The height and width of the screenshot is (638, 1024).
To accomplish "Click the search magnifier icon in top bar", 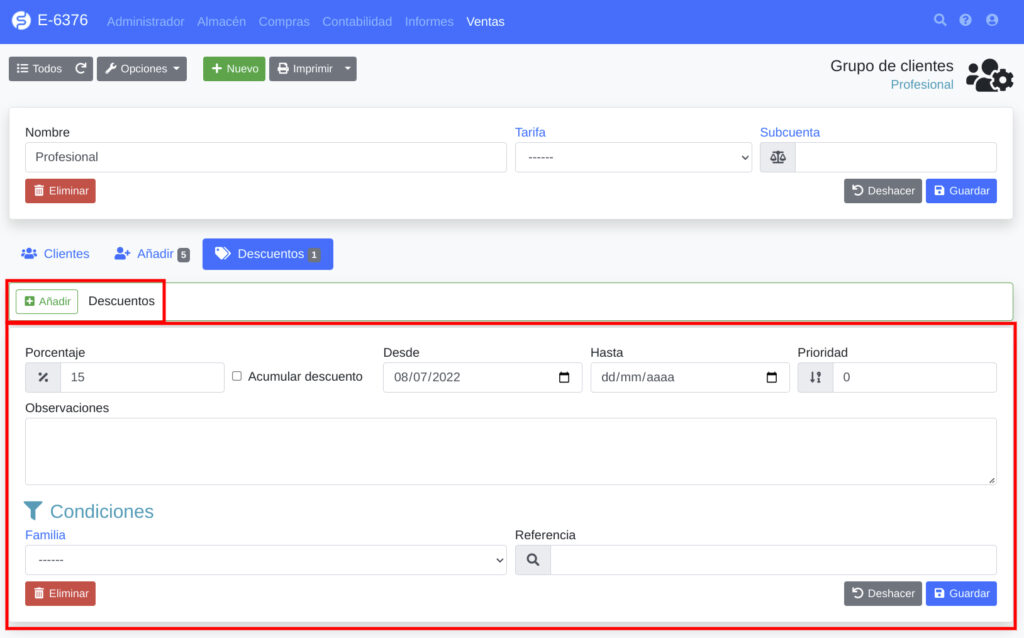I will [x=940, y=20].
